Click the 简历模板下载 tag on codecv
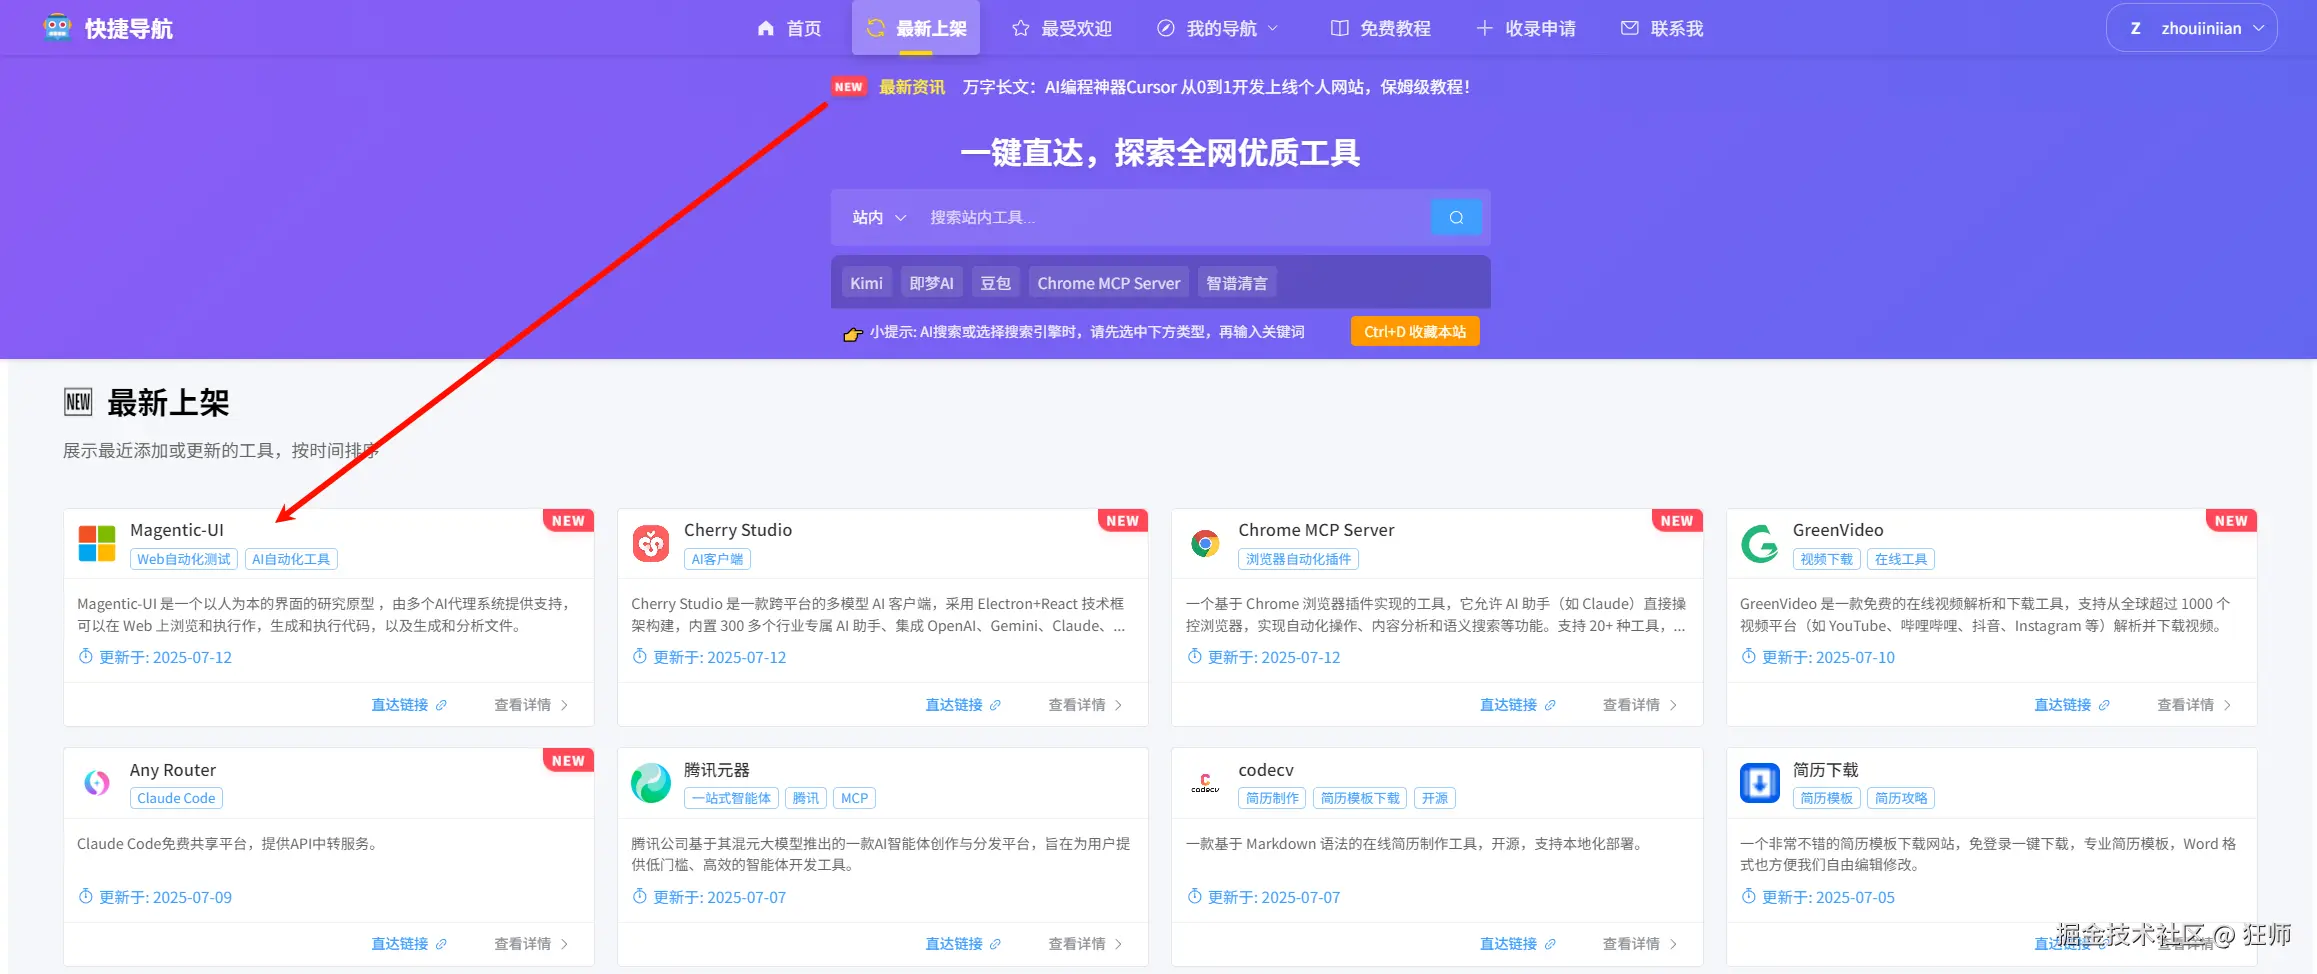The height and width of the screenshot is (974, 2317). coord(1360,798)
